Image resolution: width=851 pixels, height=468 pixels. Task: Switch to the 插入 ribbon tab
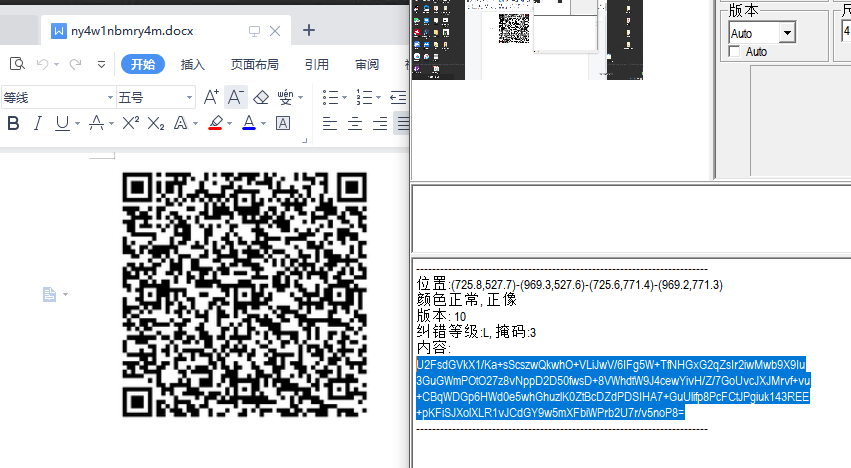[193, 65]
